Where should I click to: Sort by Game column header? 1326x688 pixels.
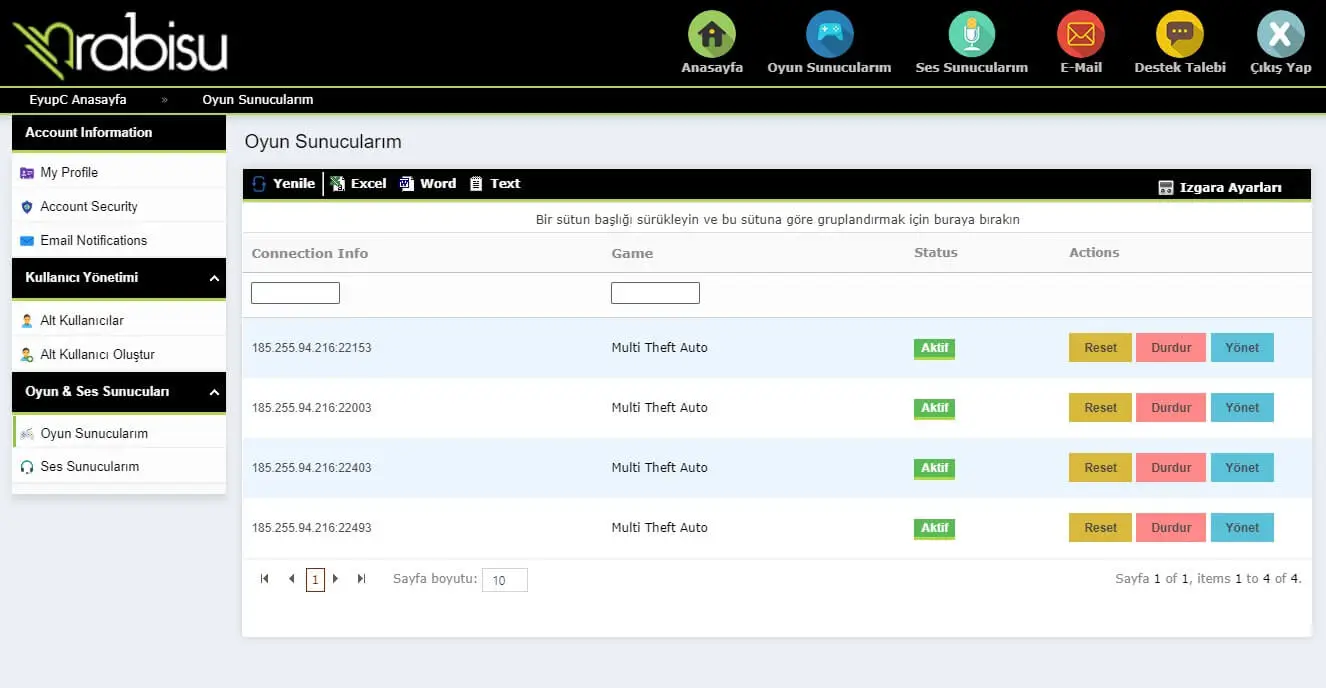tap(632, 253)
